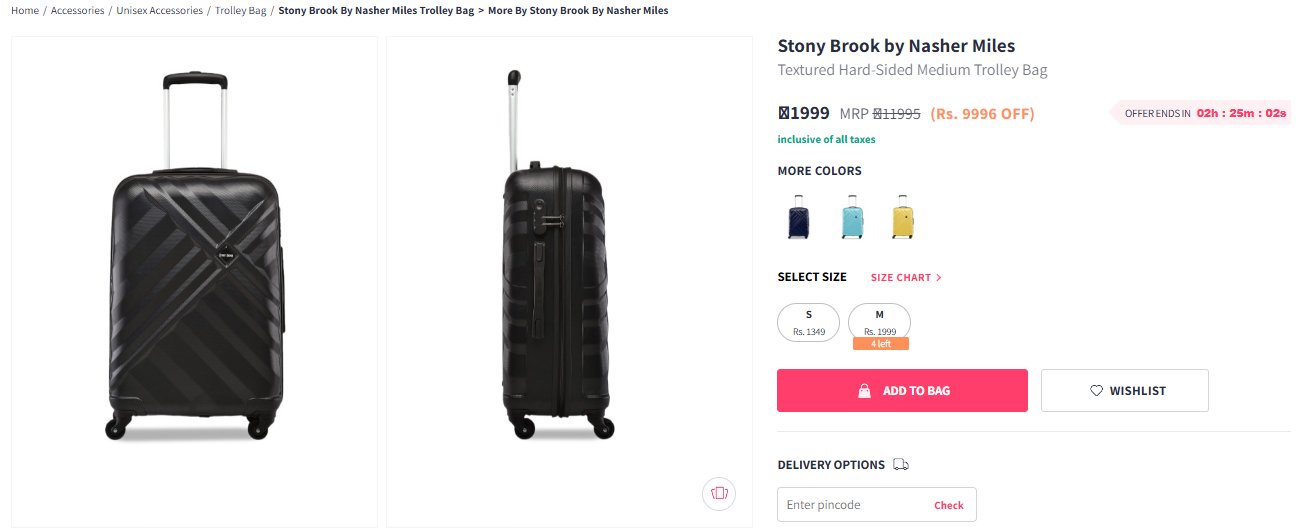The height and width of the screenshot is (531, 1312).
Task: Choose the navy blue color variant
Action: [797, 217]
